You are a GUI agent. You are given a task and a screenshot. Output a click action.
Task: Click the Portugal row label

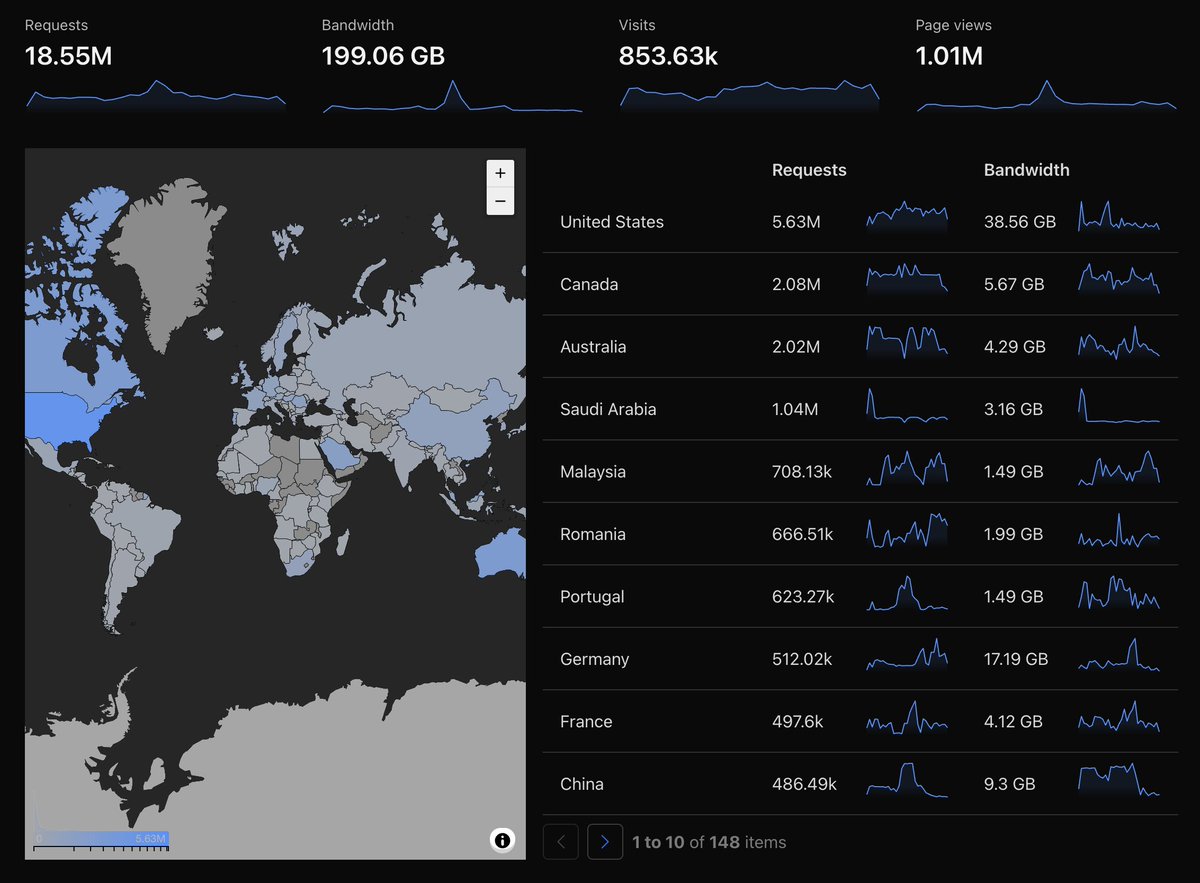592,596
